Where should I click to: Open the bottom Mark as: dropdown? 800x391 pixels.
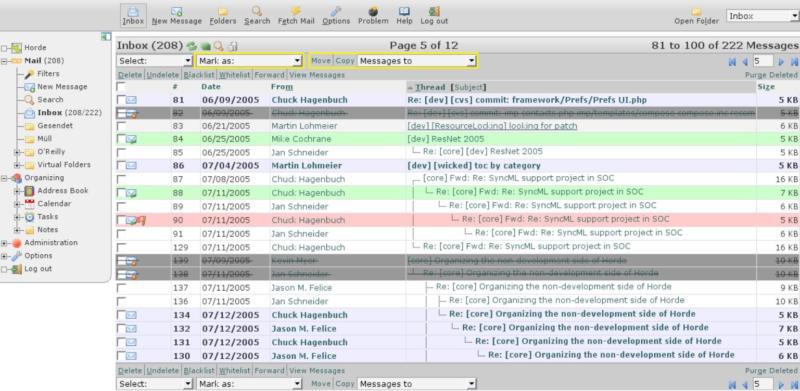[x=249, y=384]
